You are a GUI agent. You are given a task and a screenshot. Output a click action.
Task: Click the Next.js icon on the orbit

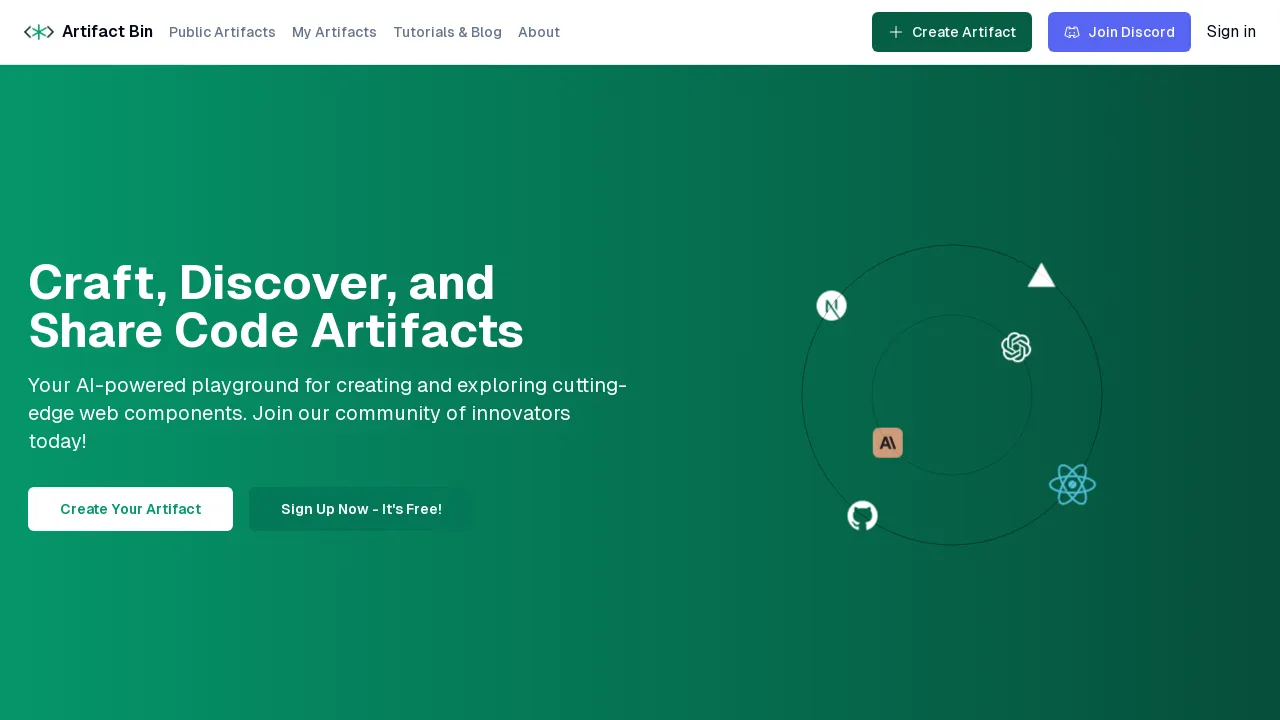click(832, 306)
